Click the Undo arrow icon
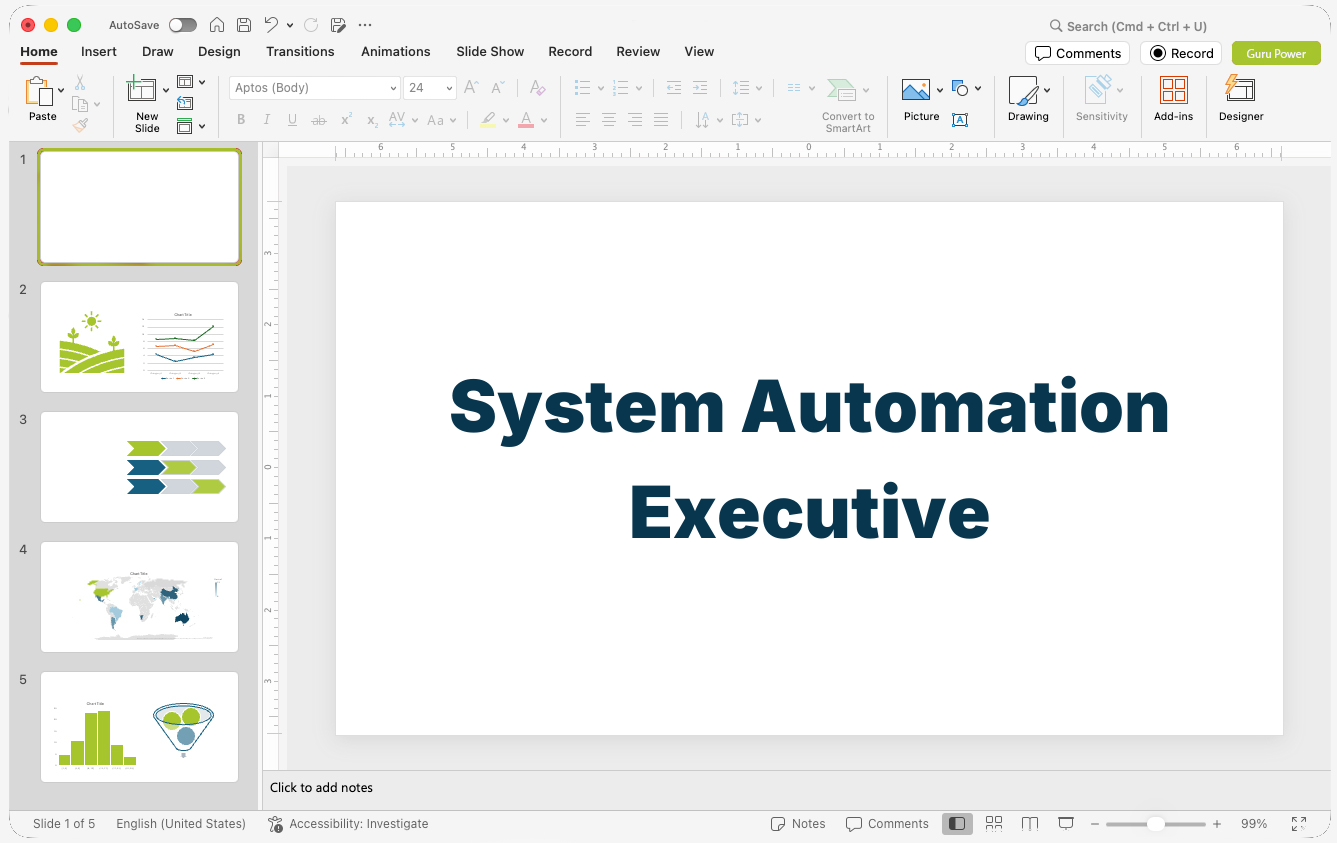The width and height of the screenshot is (1337, 843). coord(271,25)
